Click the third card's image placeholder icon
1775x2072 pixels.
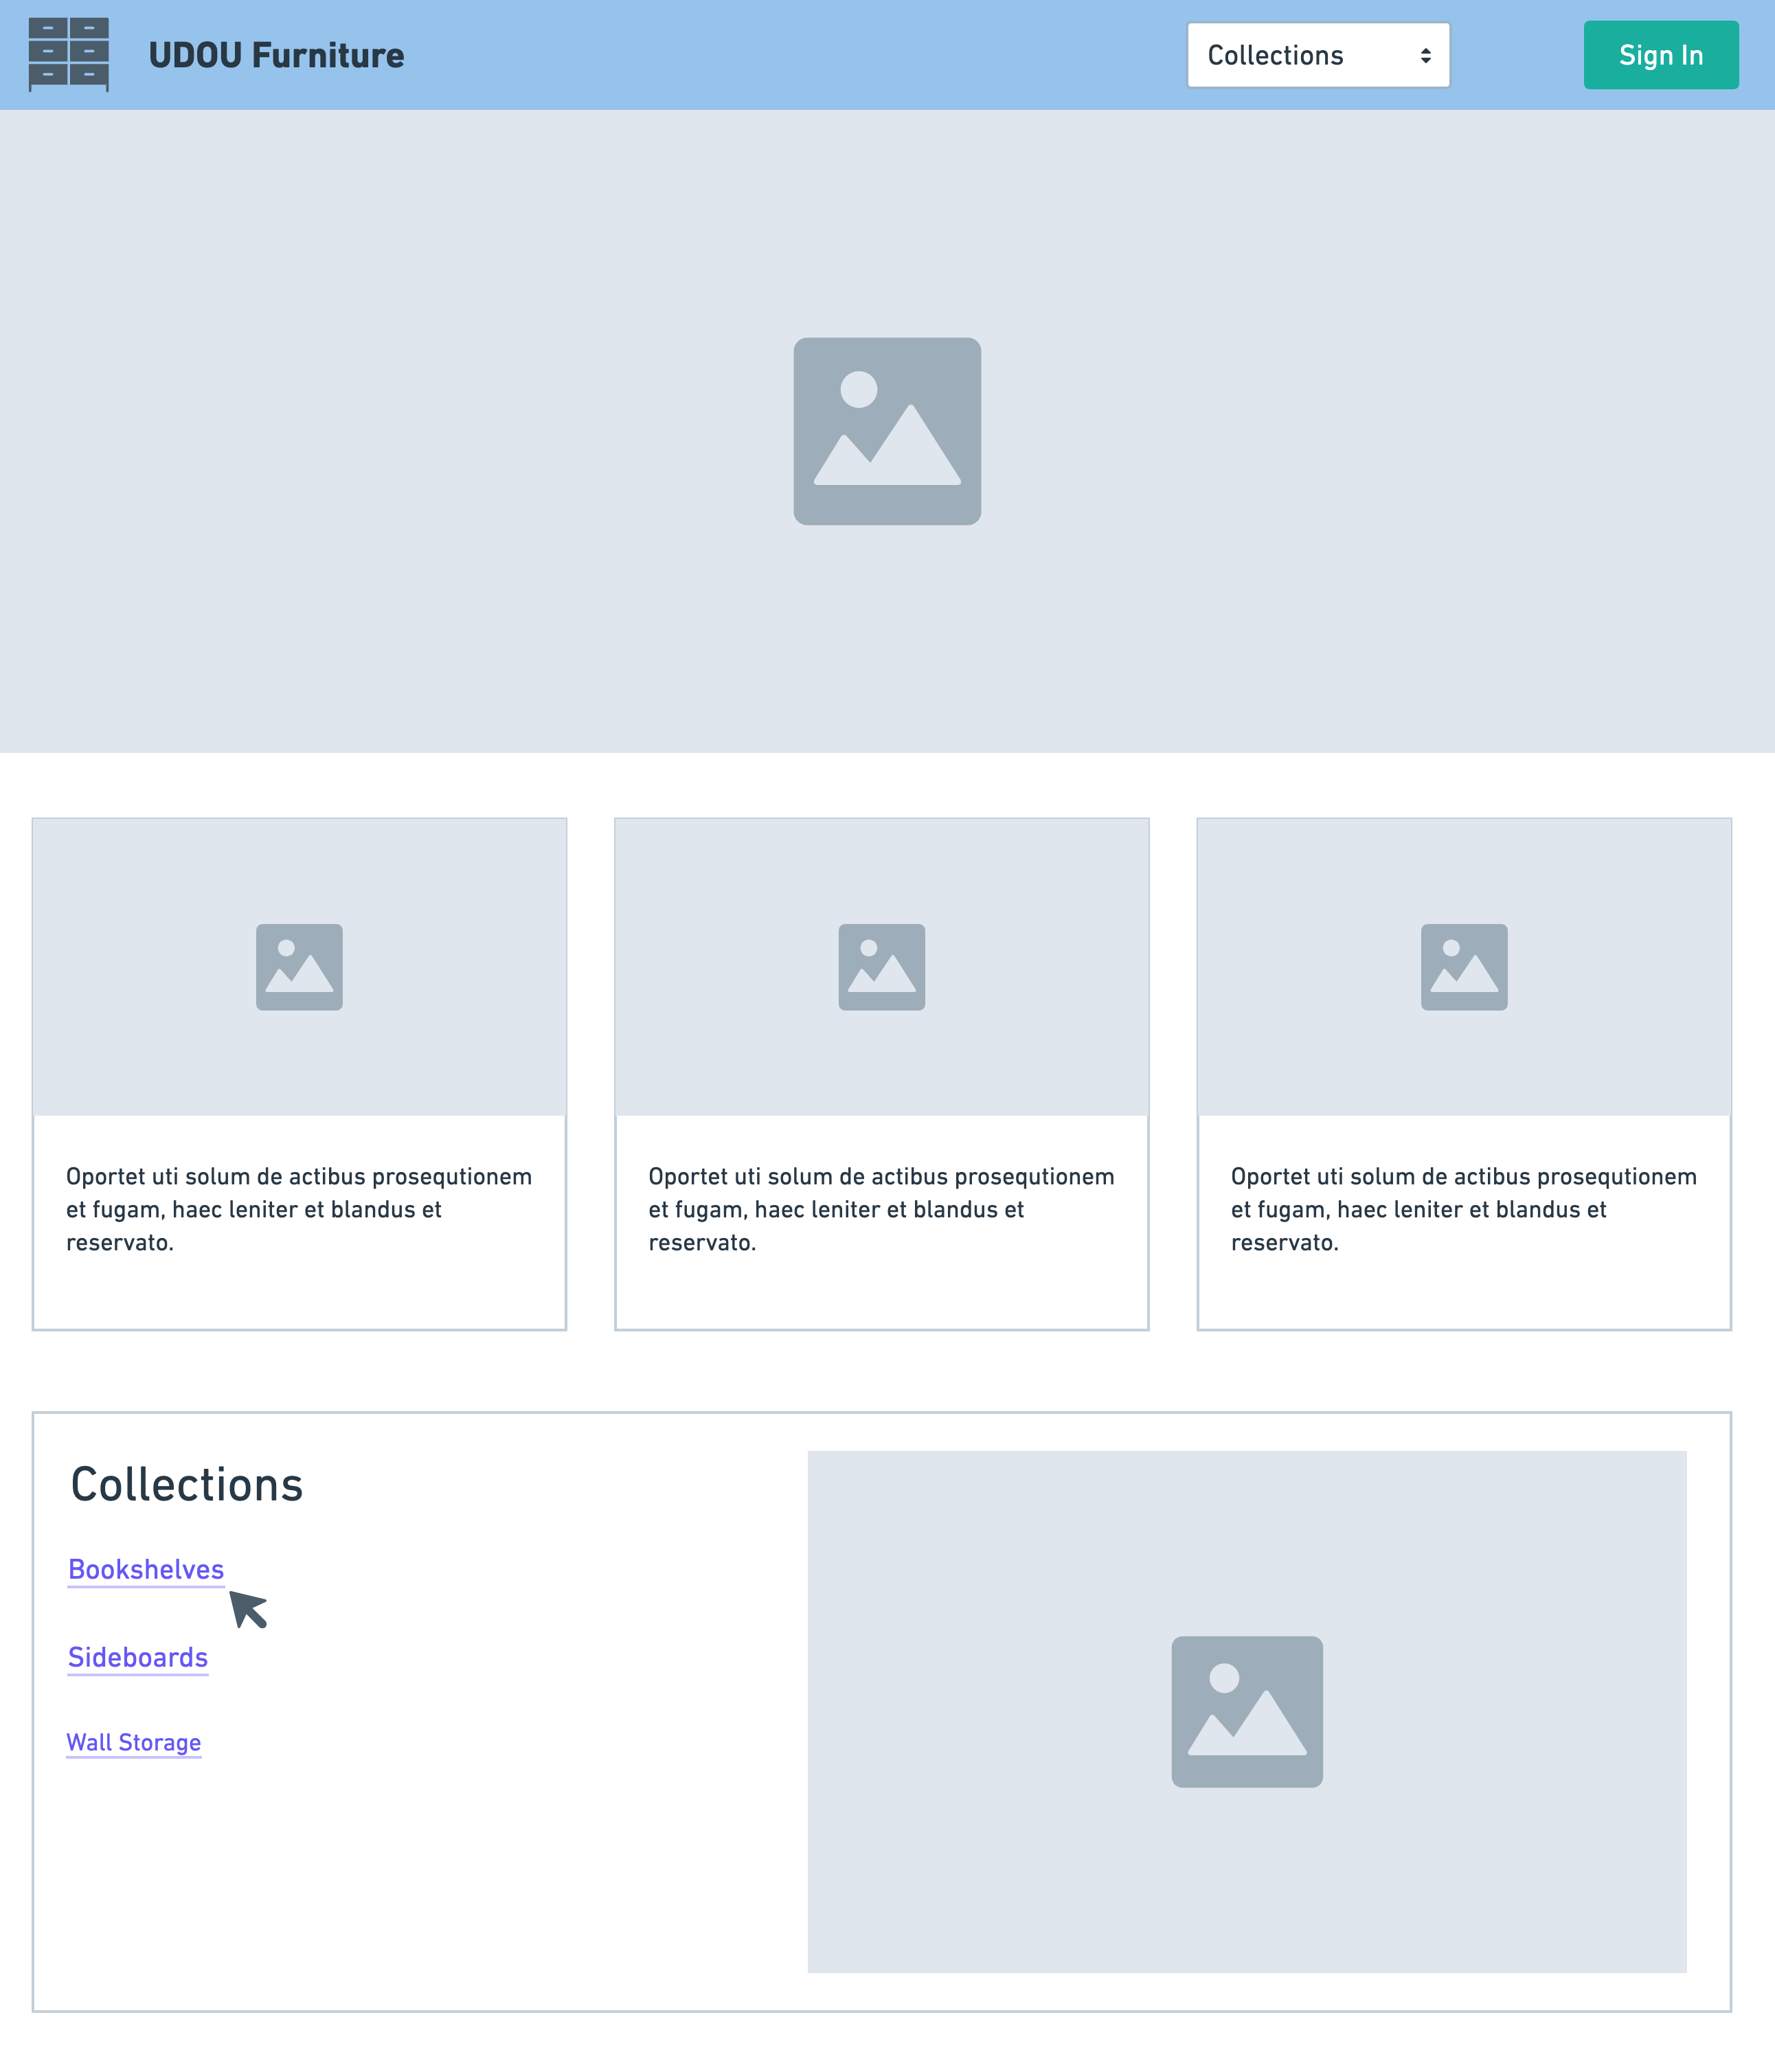[1463, 966]
